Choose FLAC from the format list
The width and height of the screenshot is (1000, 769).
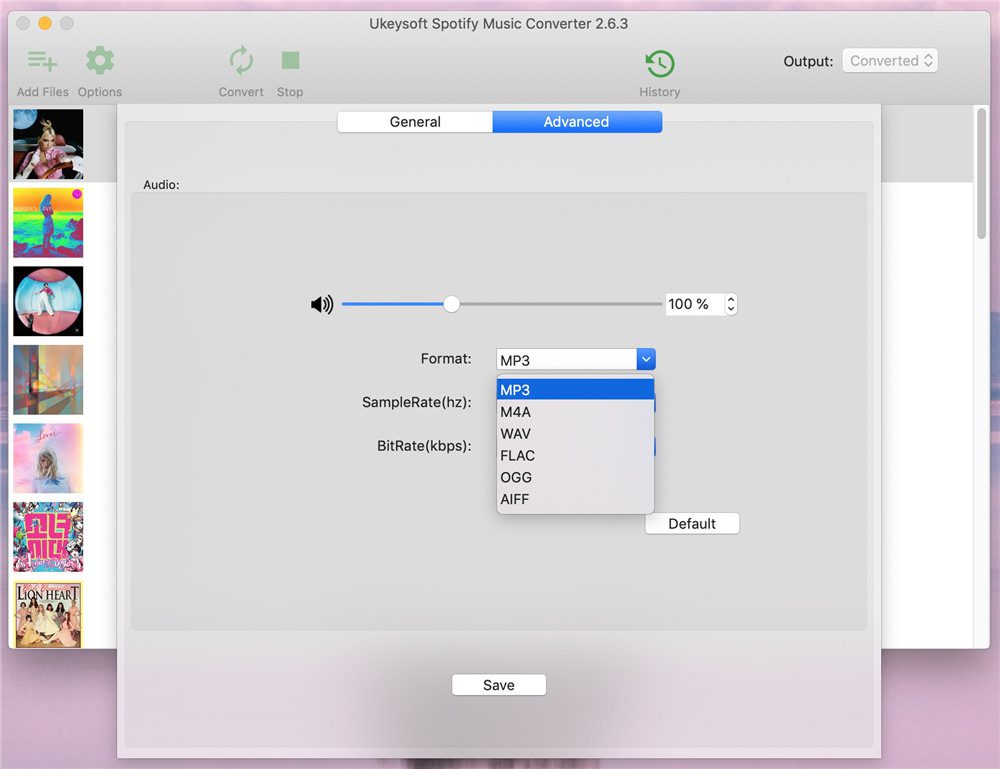(x=575, y=455)
